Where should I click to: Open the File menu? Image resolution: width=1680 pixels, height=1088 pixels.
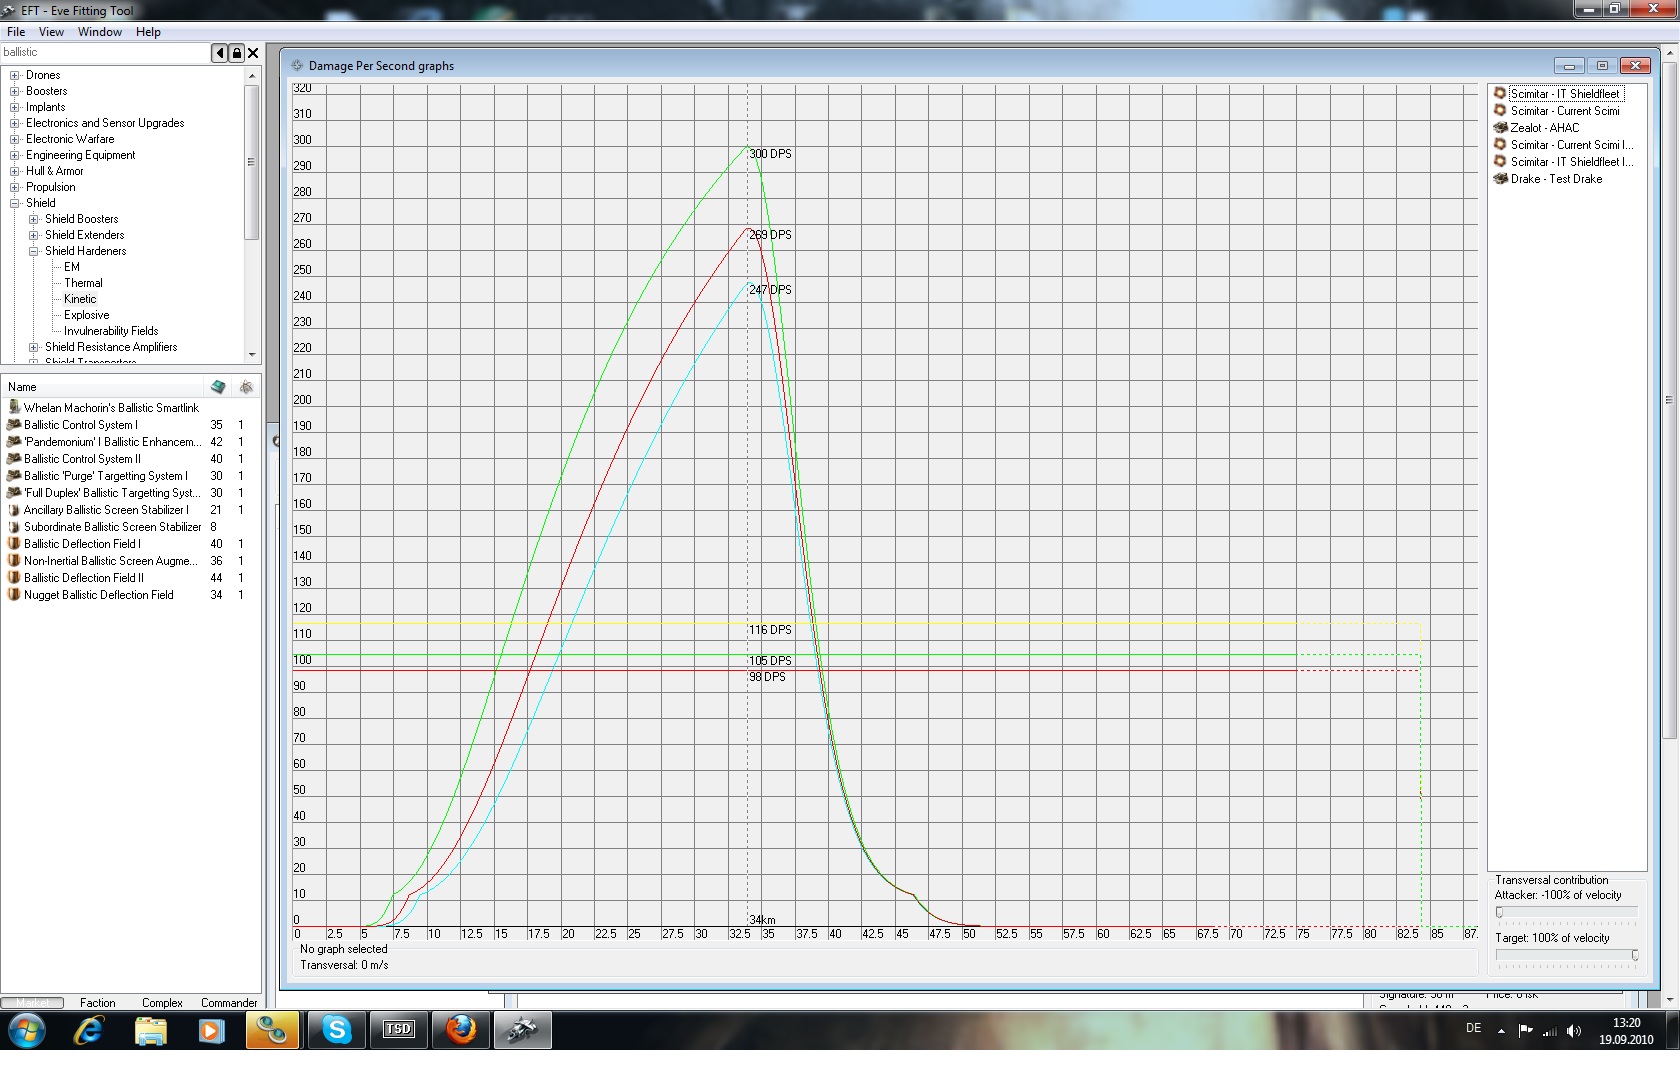(x=16, y=32)
